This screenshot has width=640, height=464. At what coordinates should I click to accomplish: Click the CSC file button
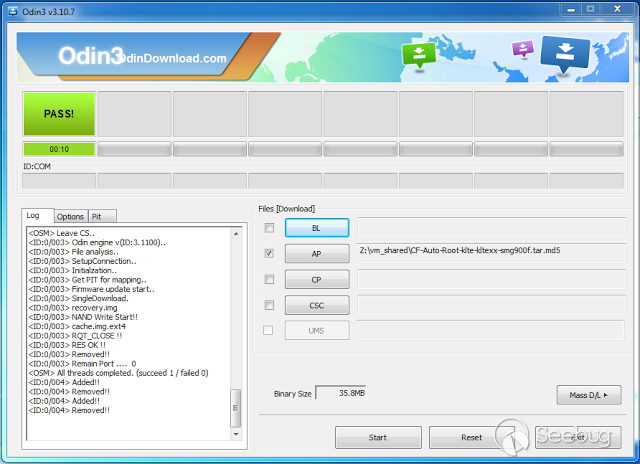click(317, 305)
